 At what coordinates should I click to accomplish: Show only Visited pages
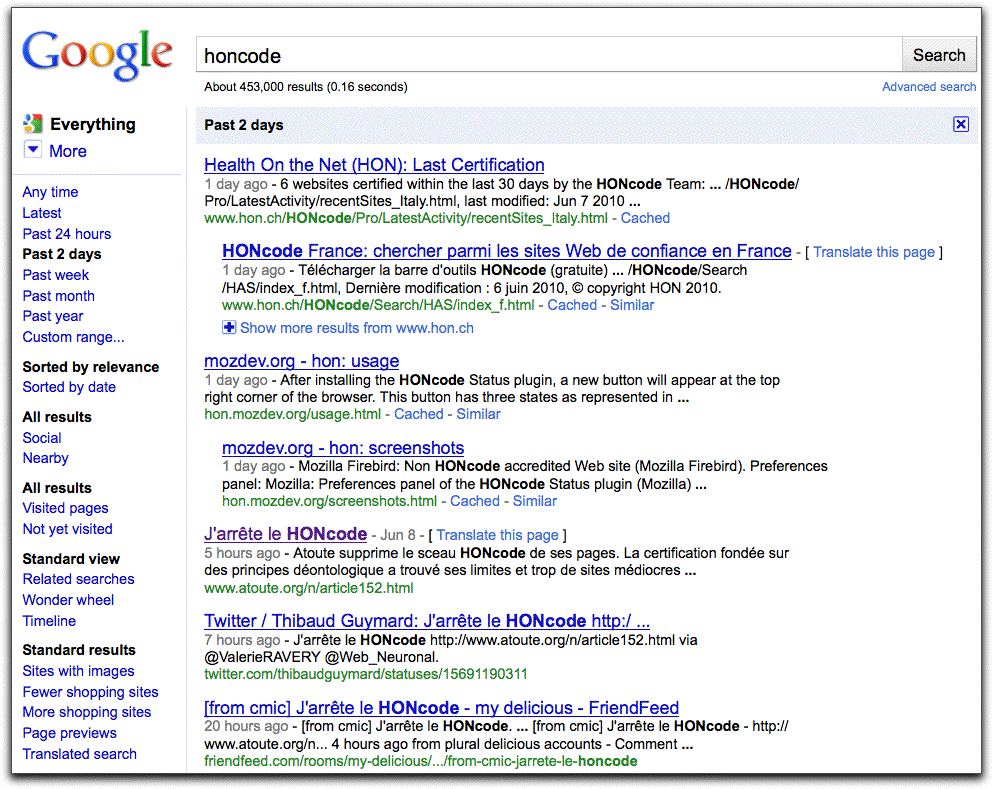click(65, 508)
